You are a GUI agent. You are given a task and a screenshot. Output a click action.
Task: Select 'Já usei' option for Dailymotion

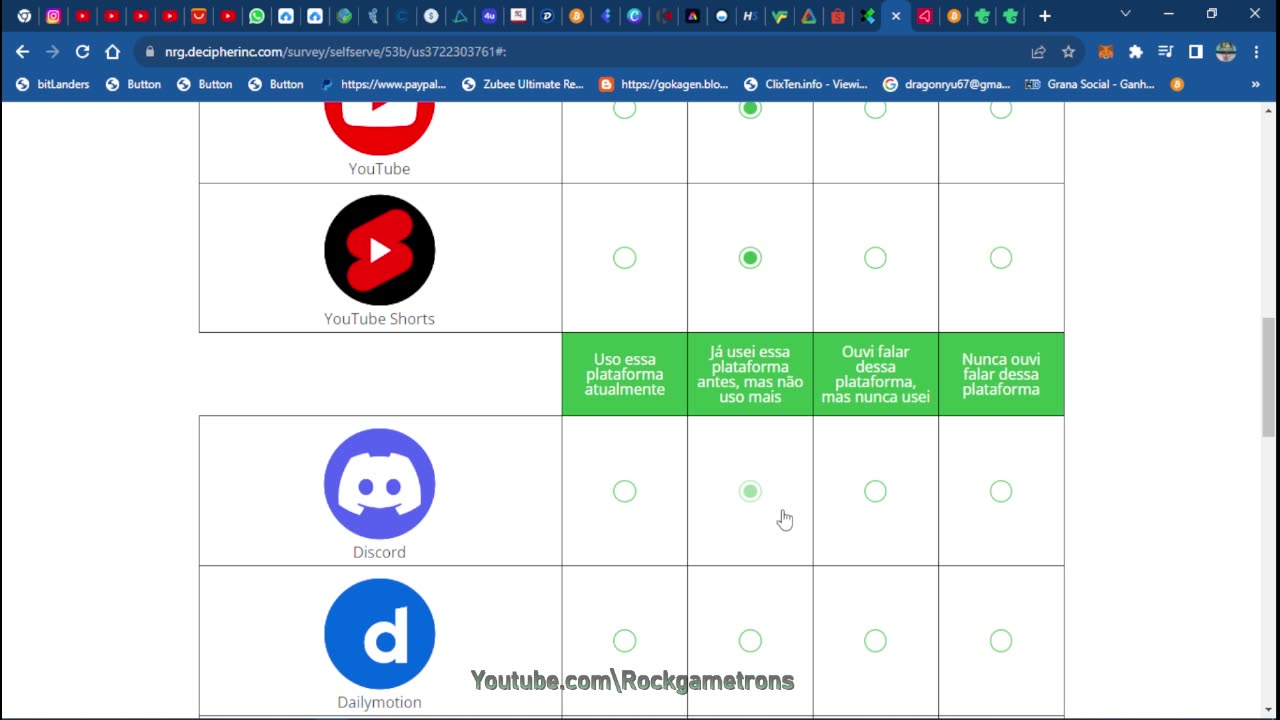coord(750,641)
